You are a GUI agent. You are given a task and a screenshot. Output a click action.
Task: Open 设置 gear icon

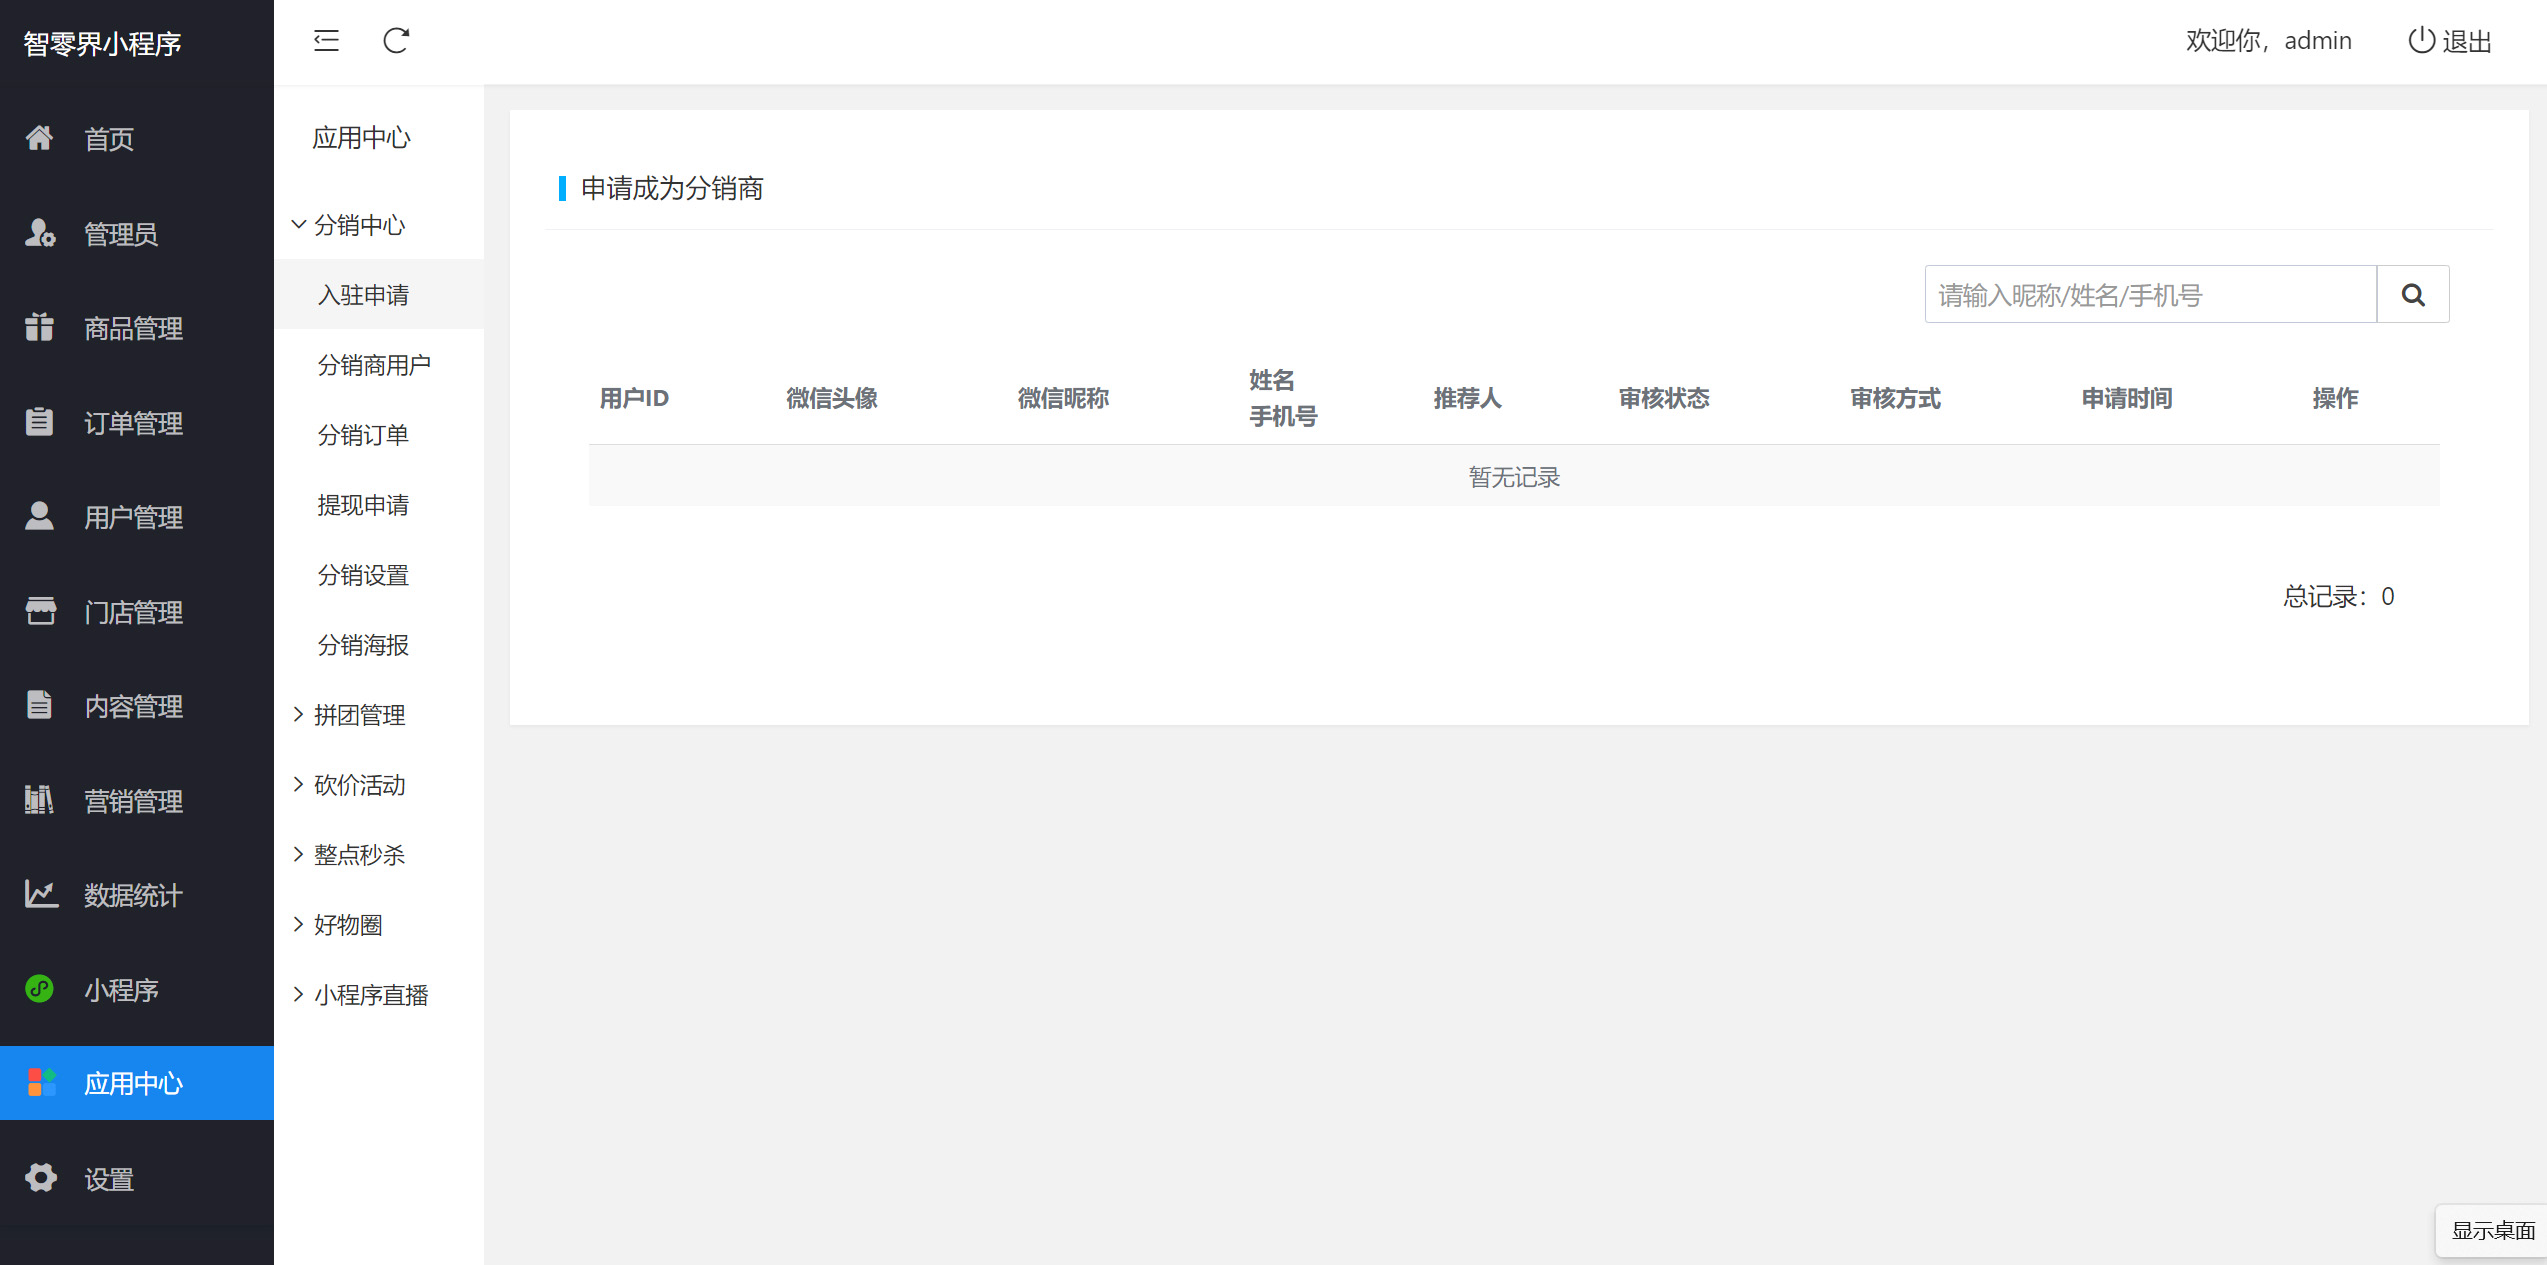(40, 1178)
